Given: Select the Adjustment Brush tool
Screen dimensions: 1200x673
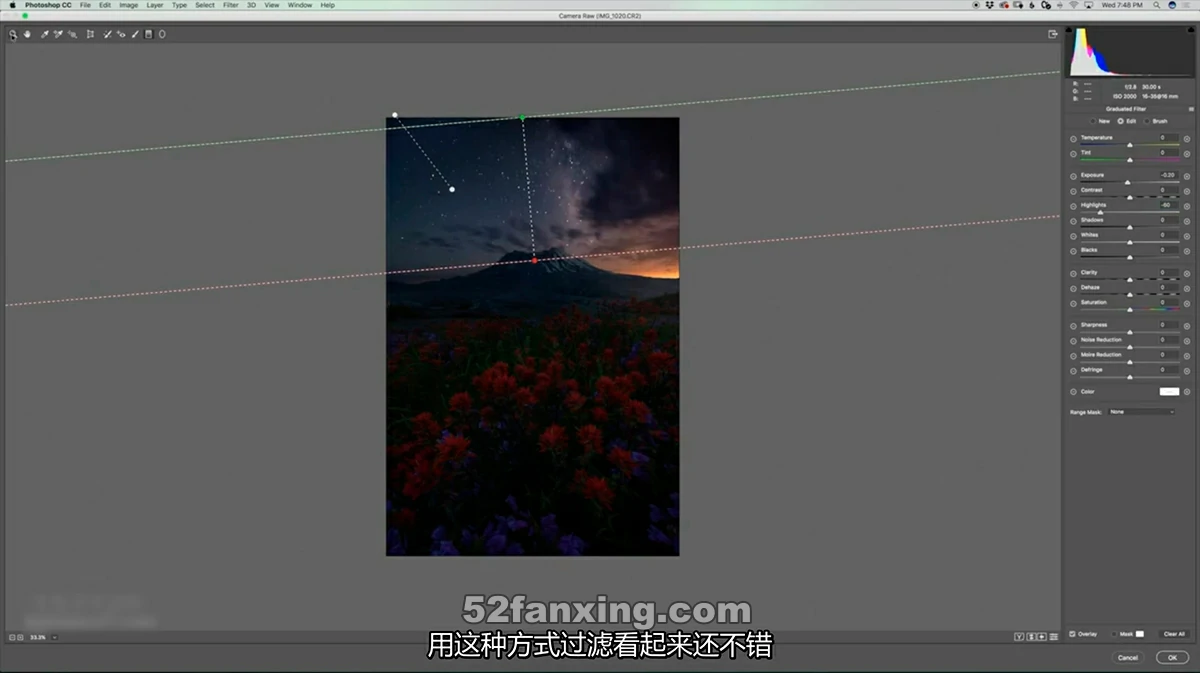Looking at the screenshot, I should click(x=135, y=34).
